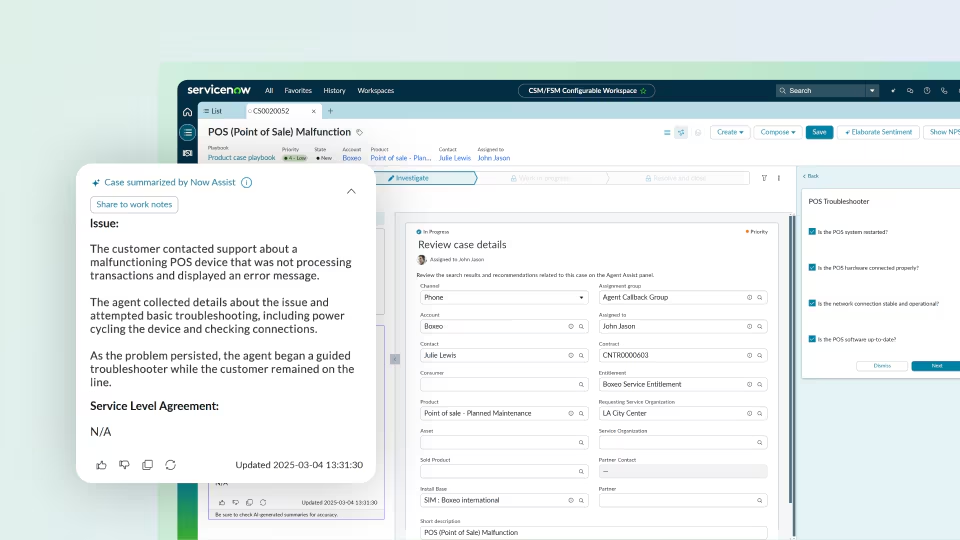Click the Next button in POS Troubleshooter

935,366
